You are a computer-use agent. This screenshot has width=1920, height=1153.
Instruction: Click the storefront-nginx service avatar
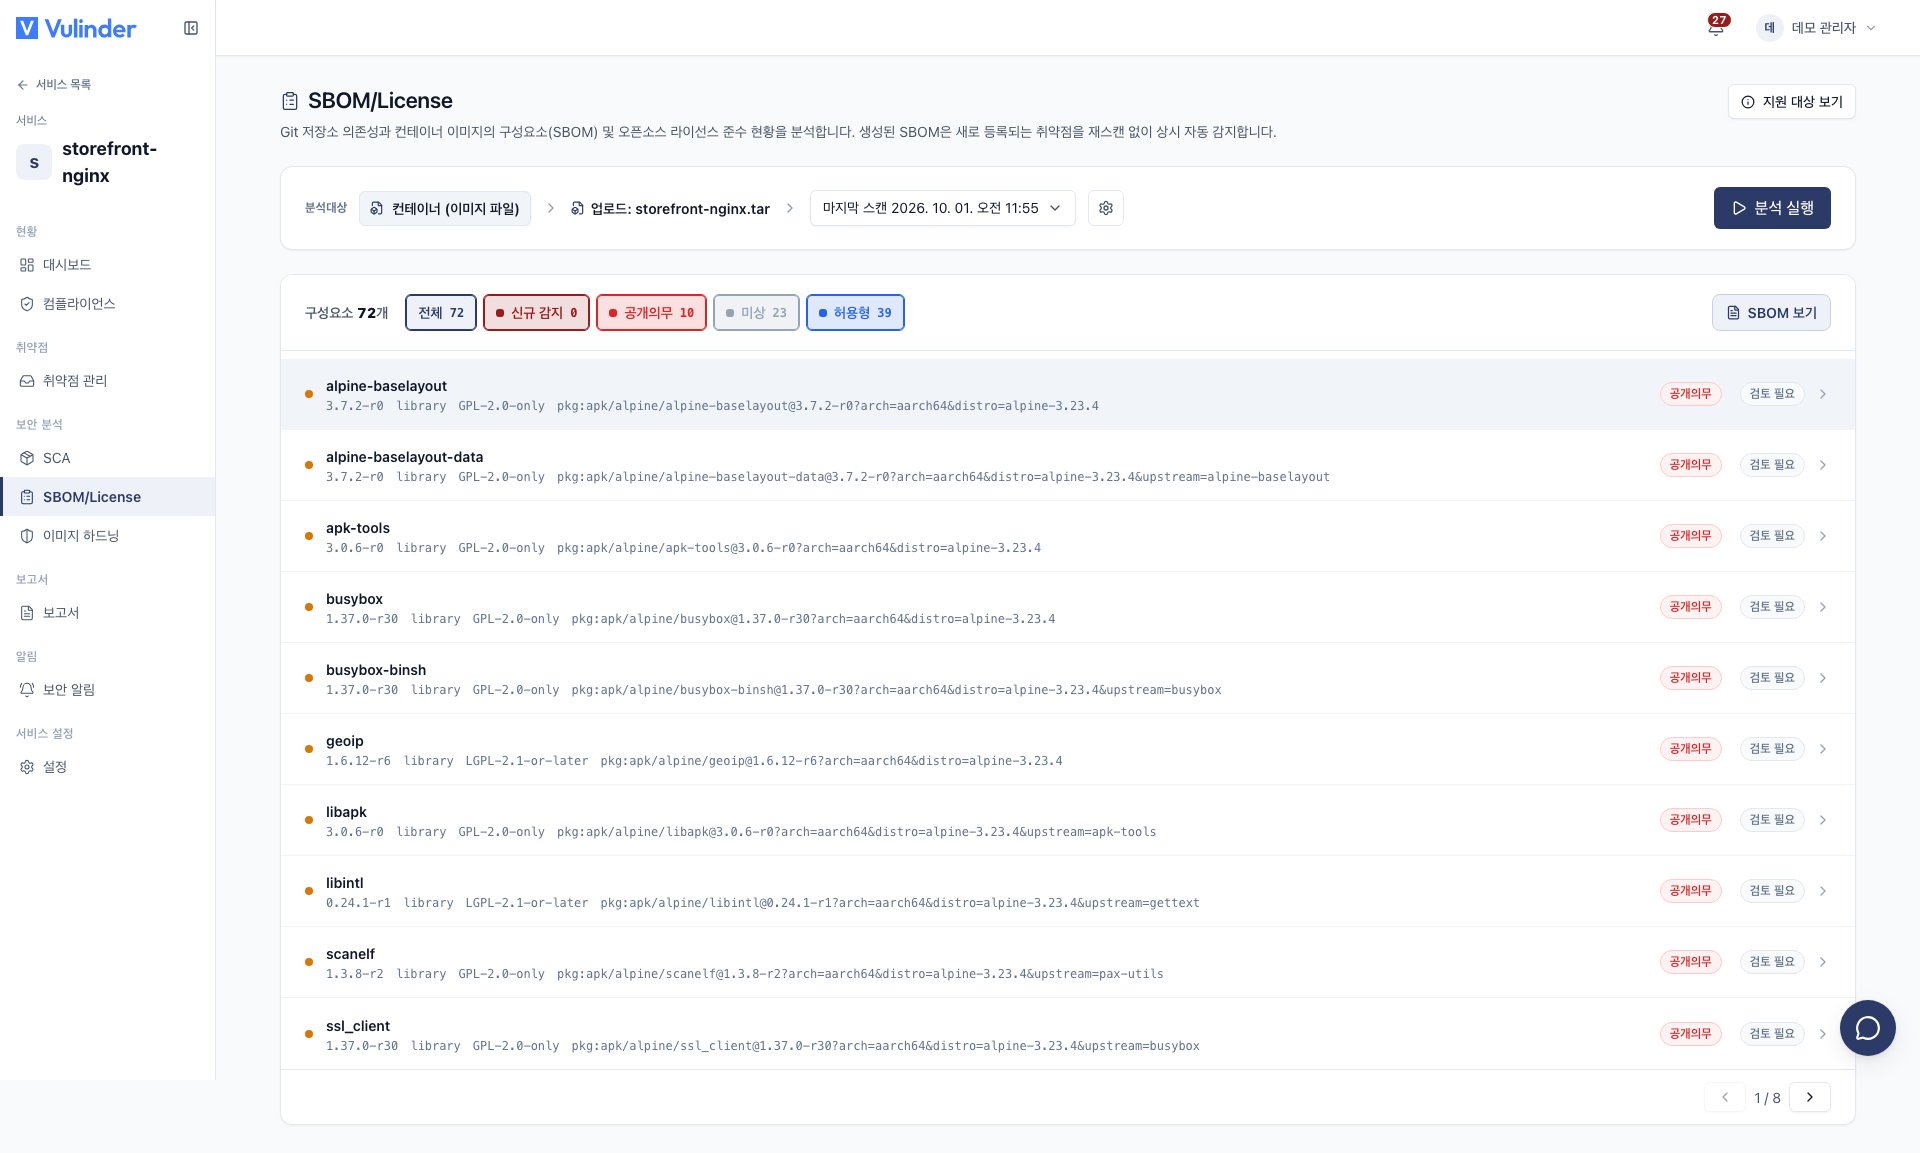[x=34, y=162]
